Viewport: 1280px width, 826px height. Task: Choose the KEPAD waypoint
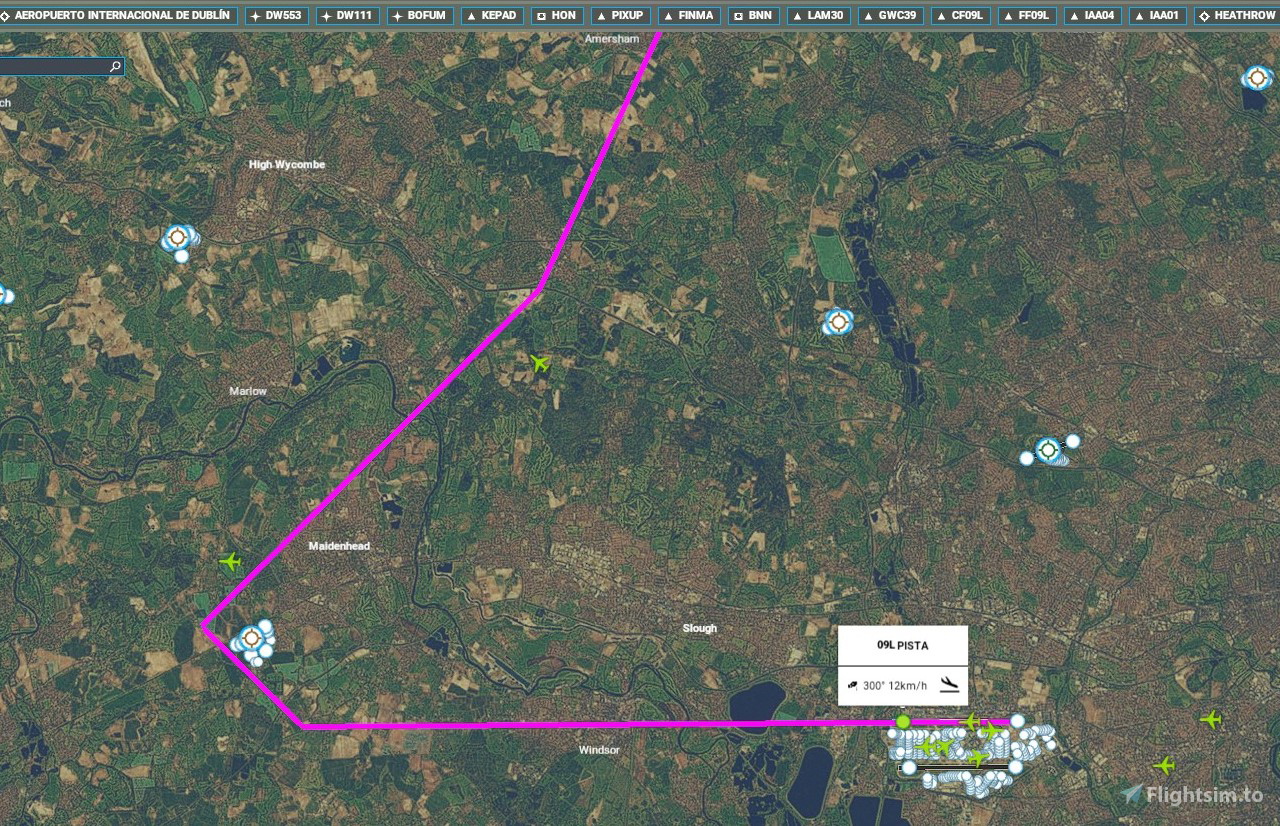pyautogui.click(x=490, y=16)
